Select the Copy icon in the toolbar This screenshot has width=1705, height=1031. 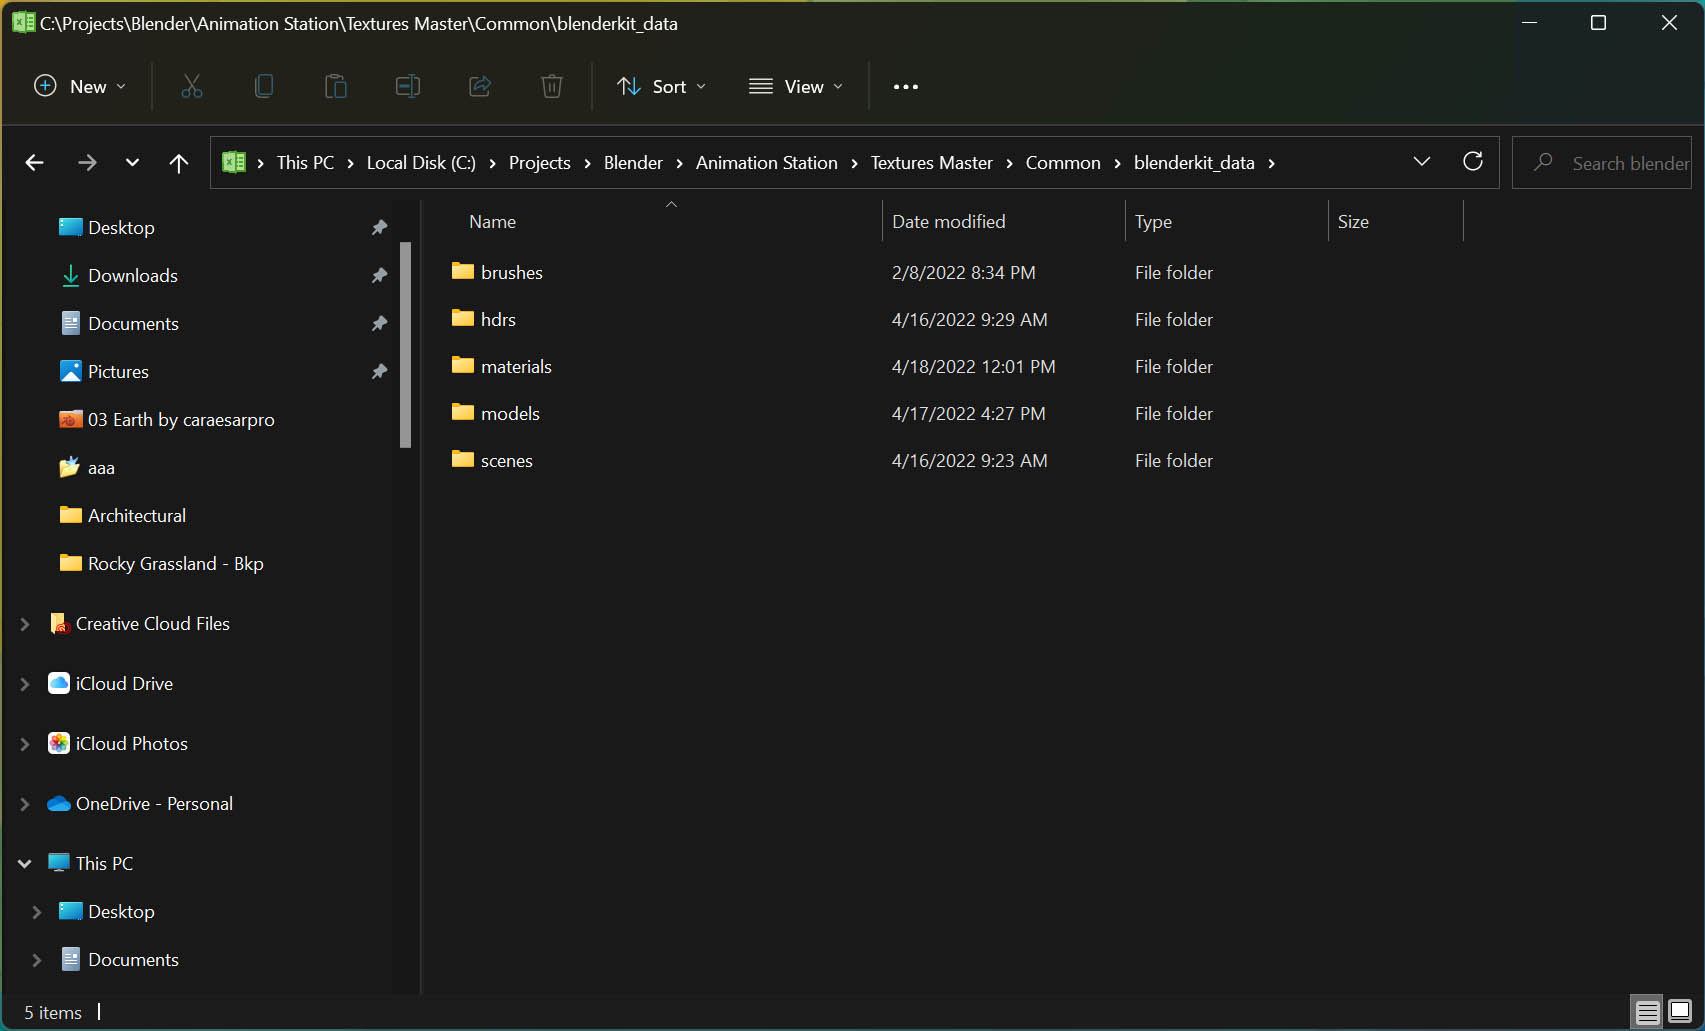pyautogui.click(x=264, y=86)
